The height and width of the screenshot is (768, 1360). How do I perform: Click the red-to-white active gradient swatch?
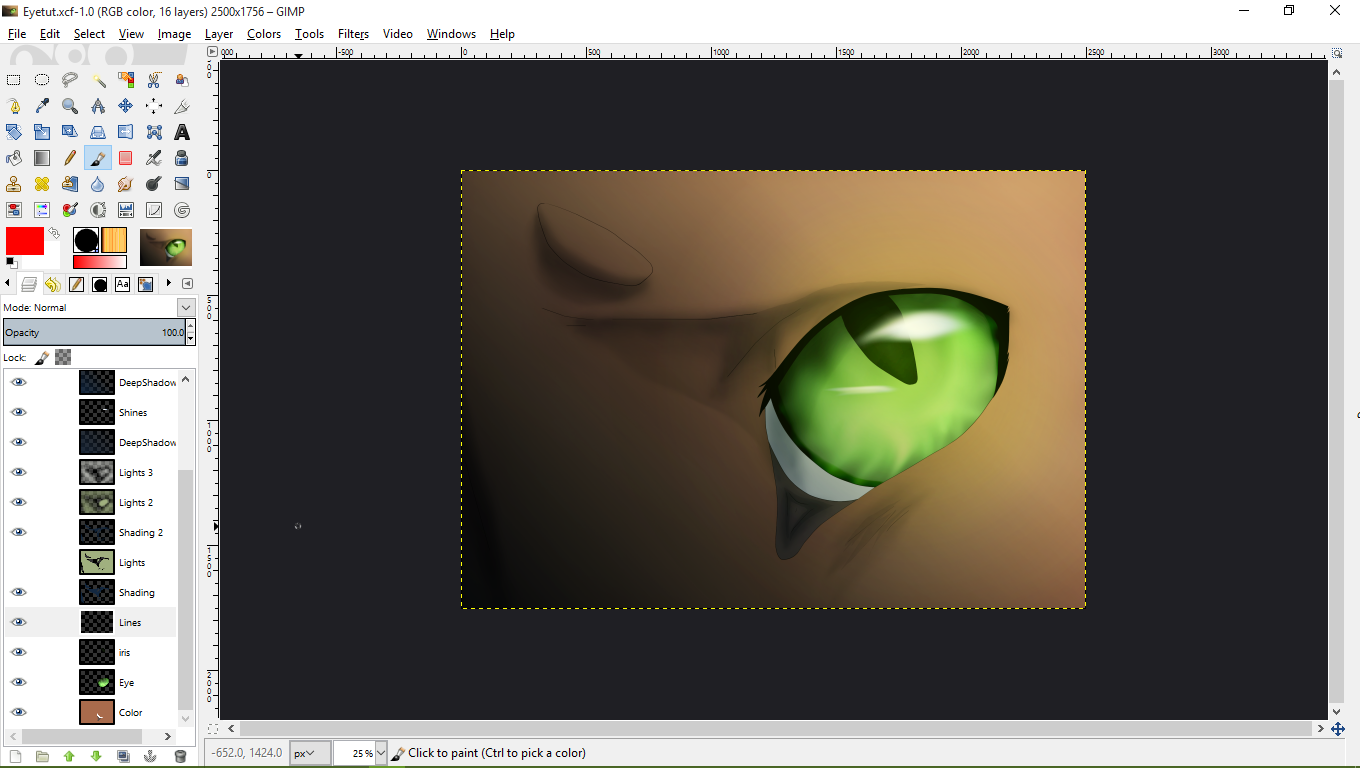[x=100, y=262]
